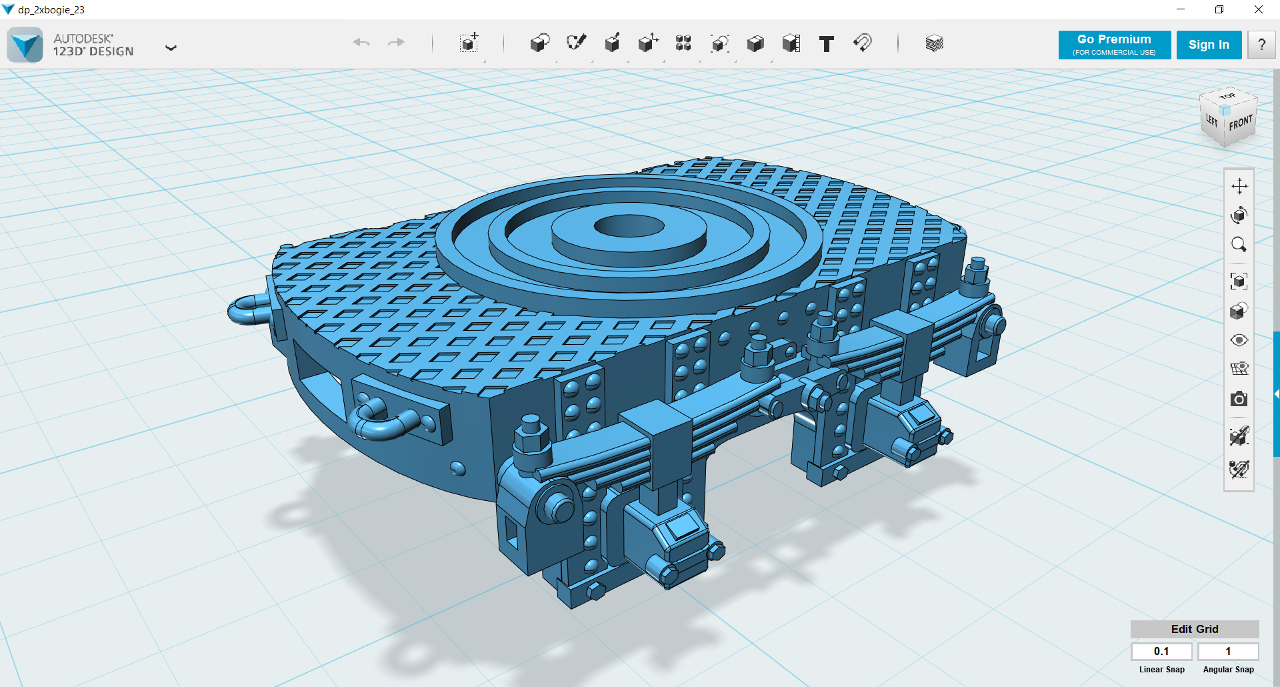
Task: Click the Go Premium button
Action: pyautogui.click(x=1114, y=44)
